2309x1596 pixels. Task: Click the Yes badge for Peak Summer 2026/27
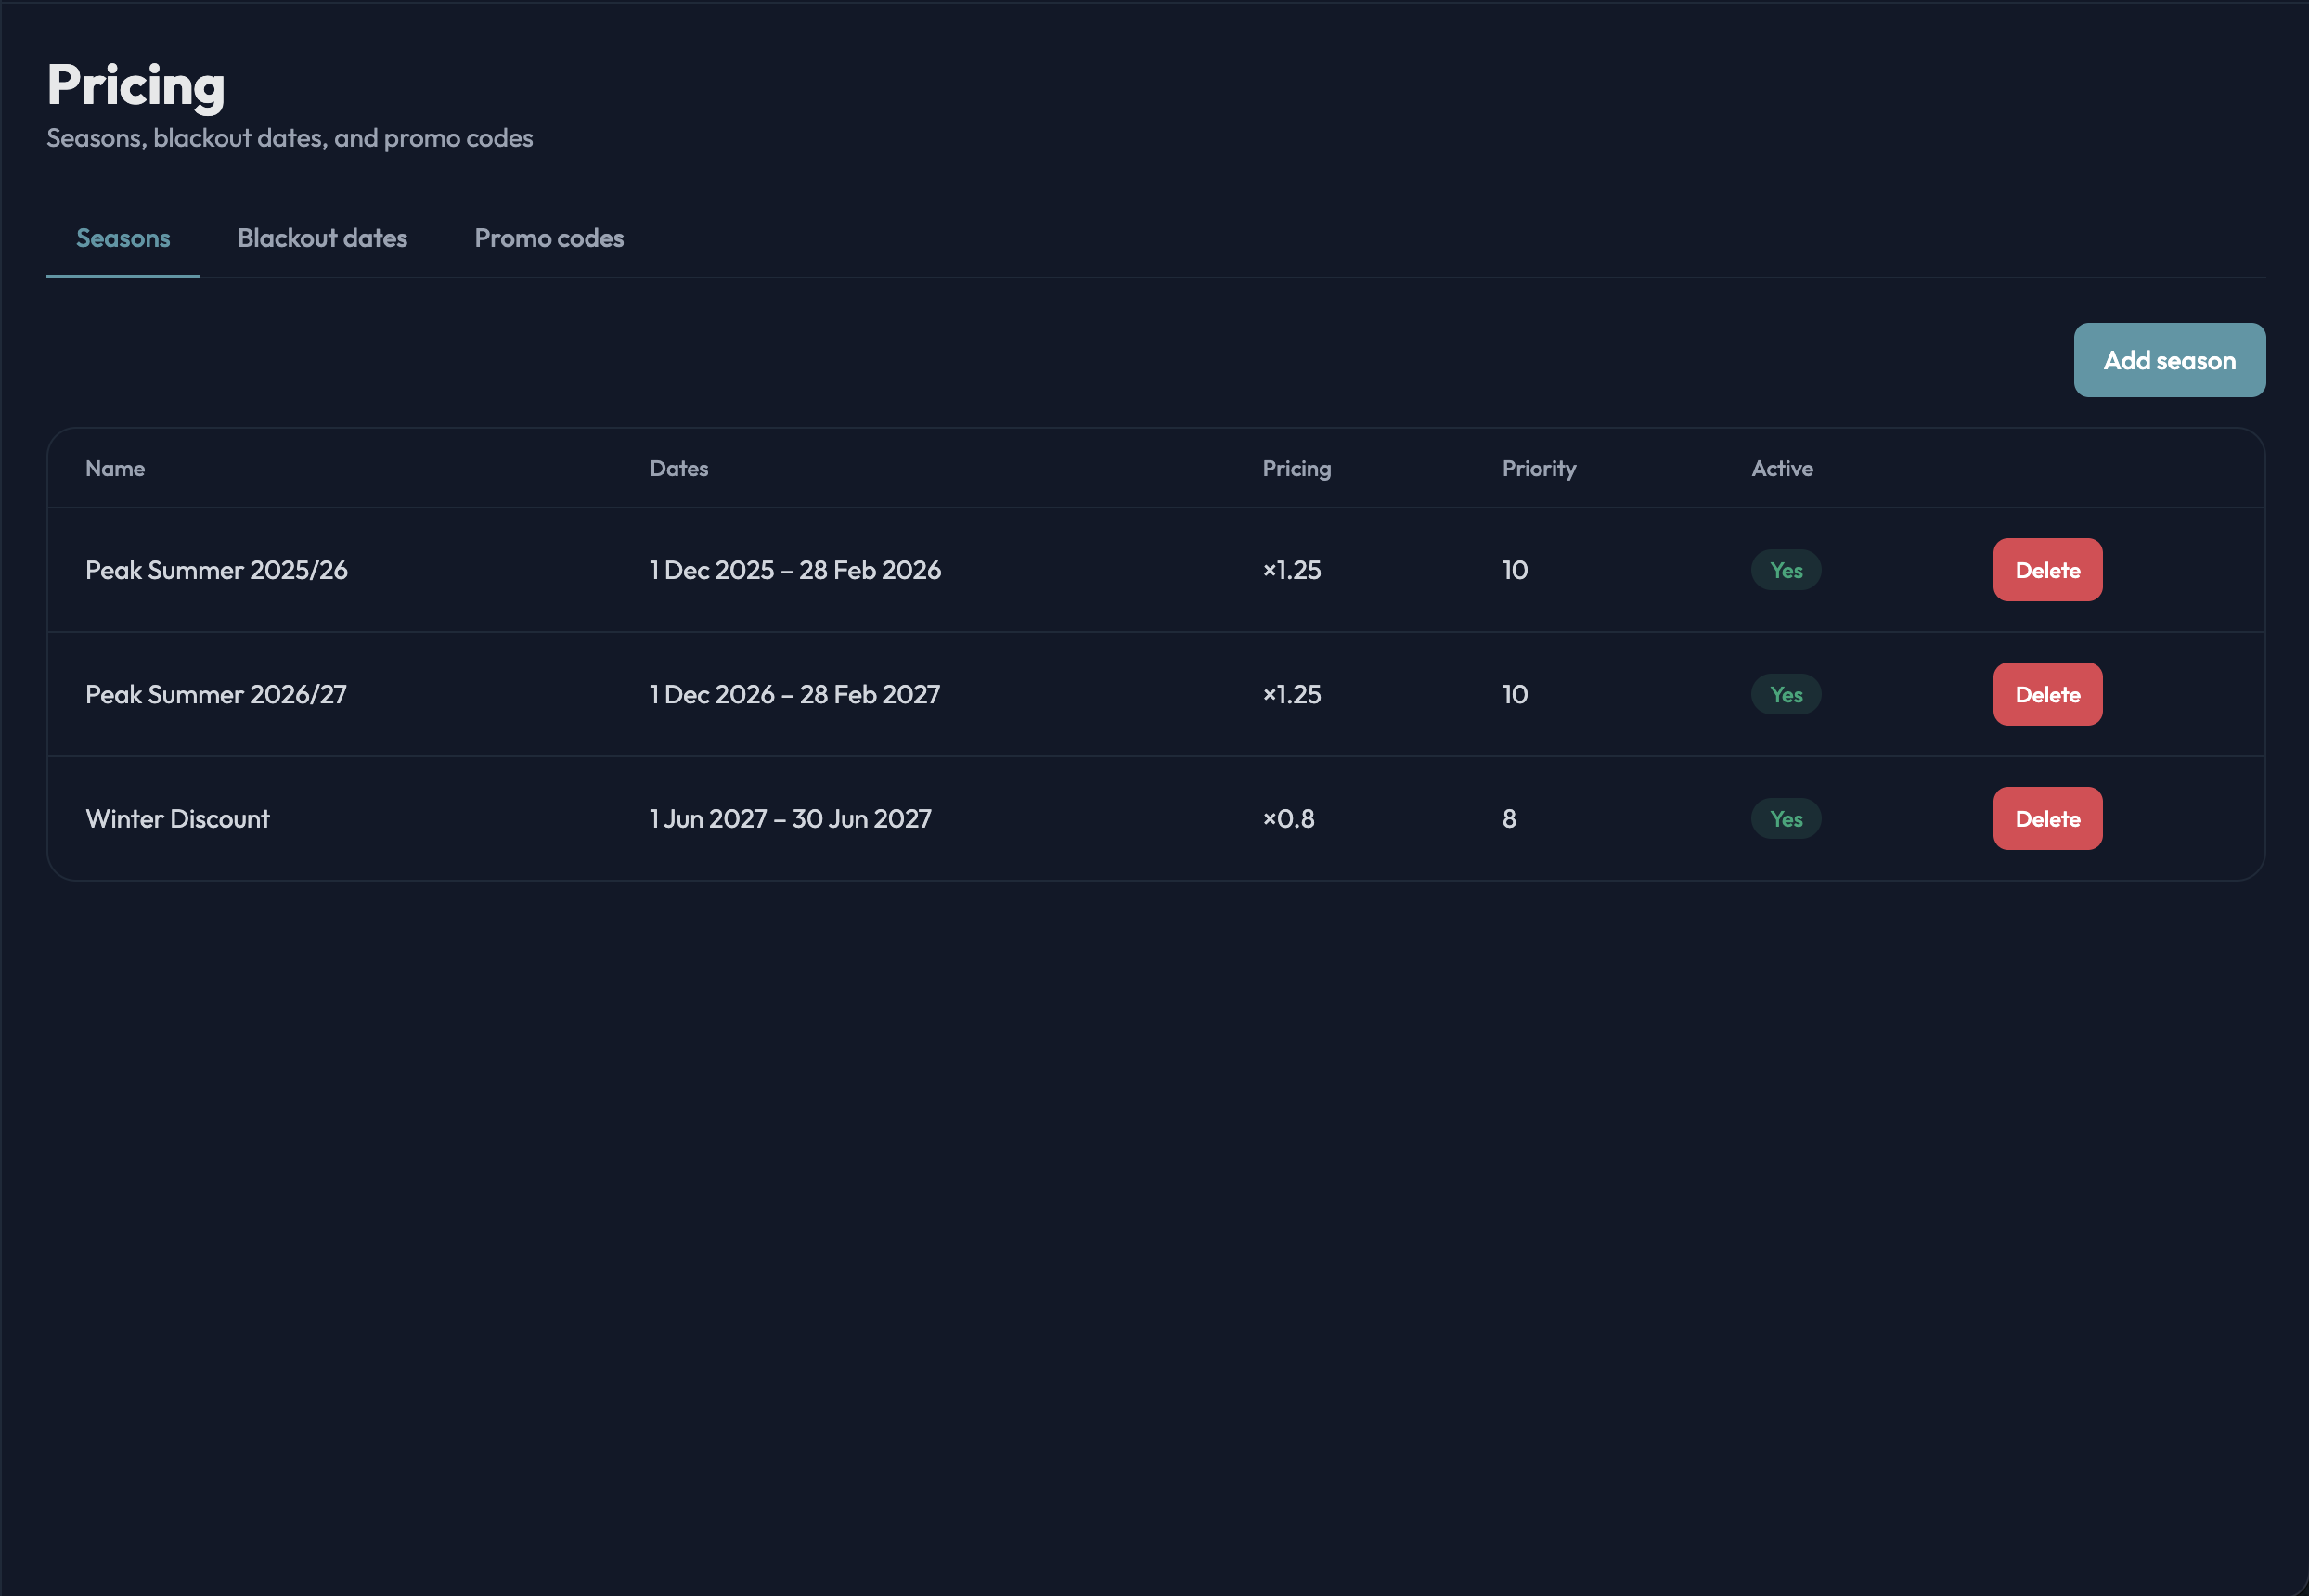click(x=1785, y=694)
